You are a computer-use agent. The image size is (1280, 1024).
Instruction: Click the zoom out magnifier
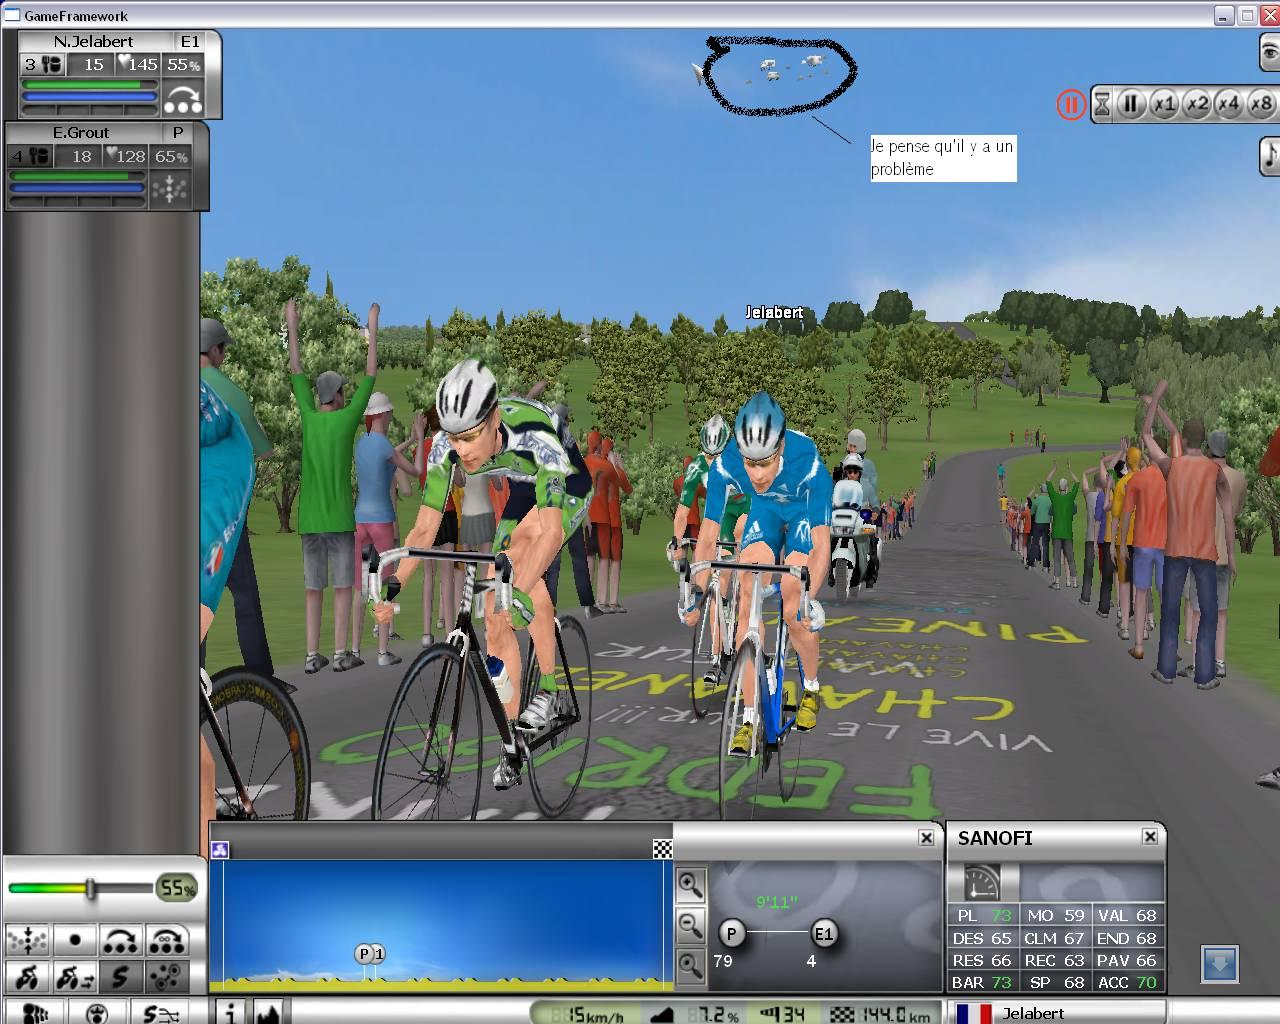click(690, 925)
